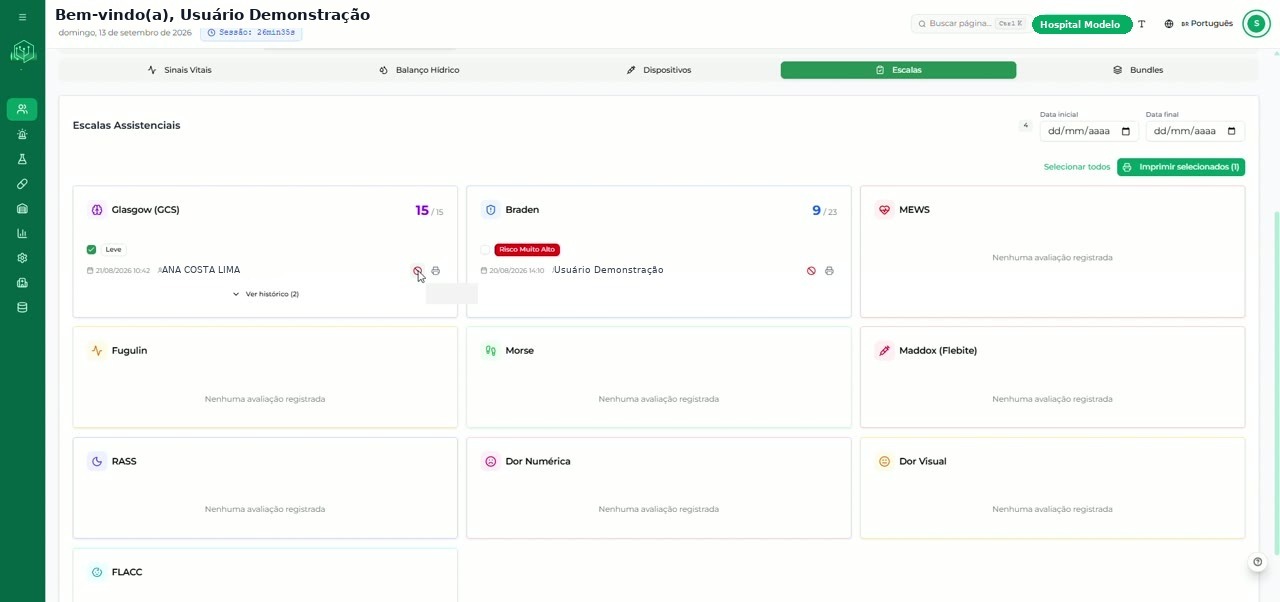Click the Data inicial date field

(1087, 131)
